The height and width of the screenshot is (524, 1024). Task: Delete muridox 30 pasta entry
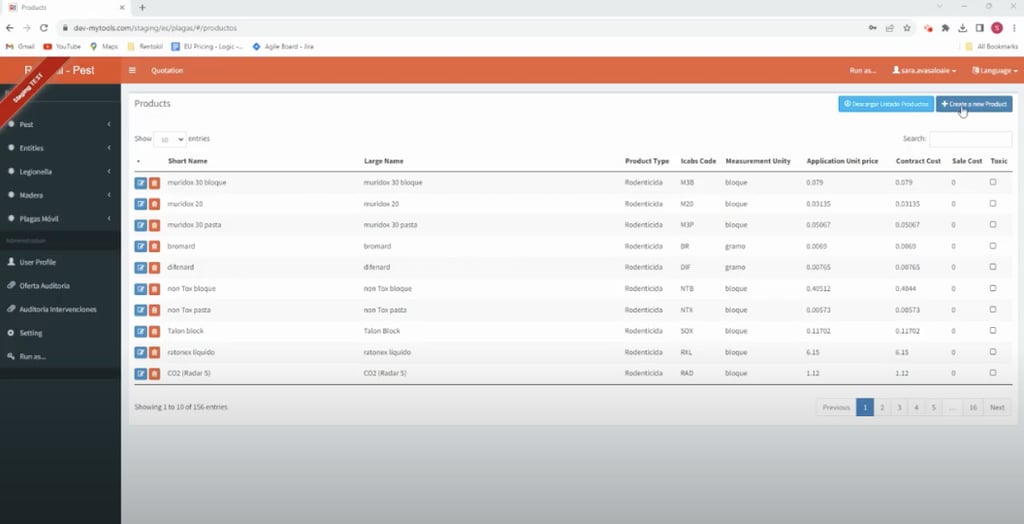click(154, 225)
